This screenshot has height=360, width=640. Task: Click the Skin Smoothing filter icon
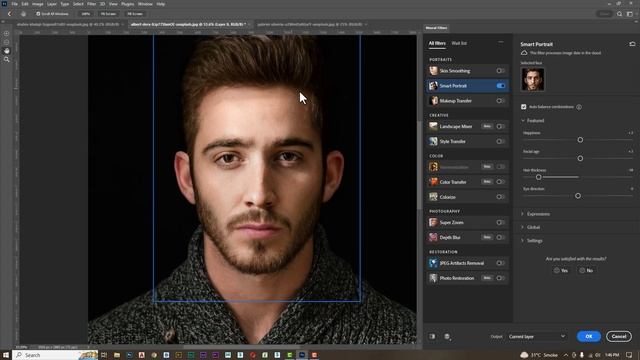pos(433,71)
